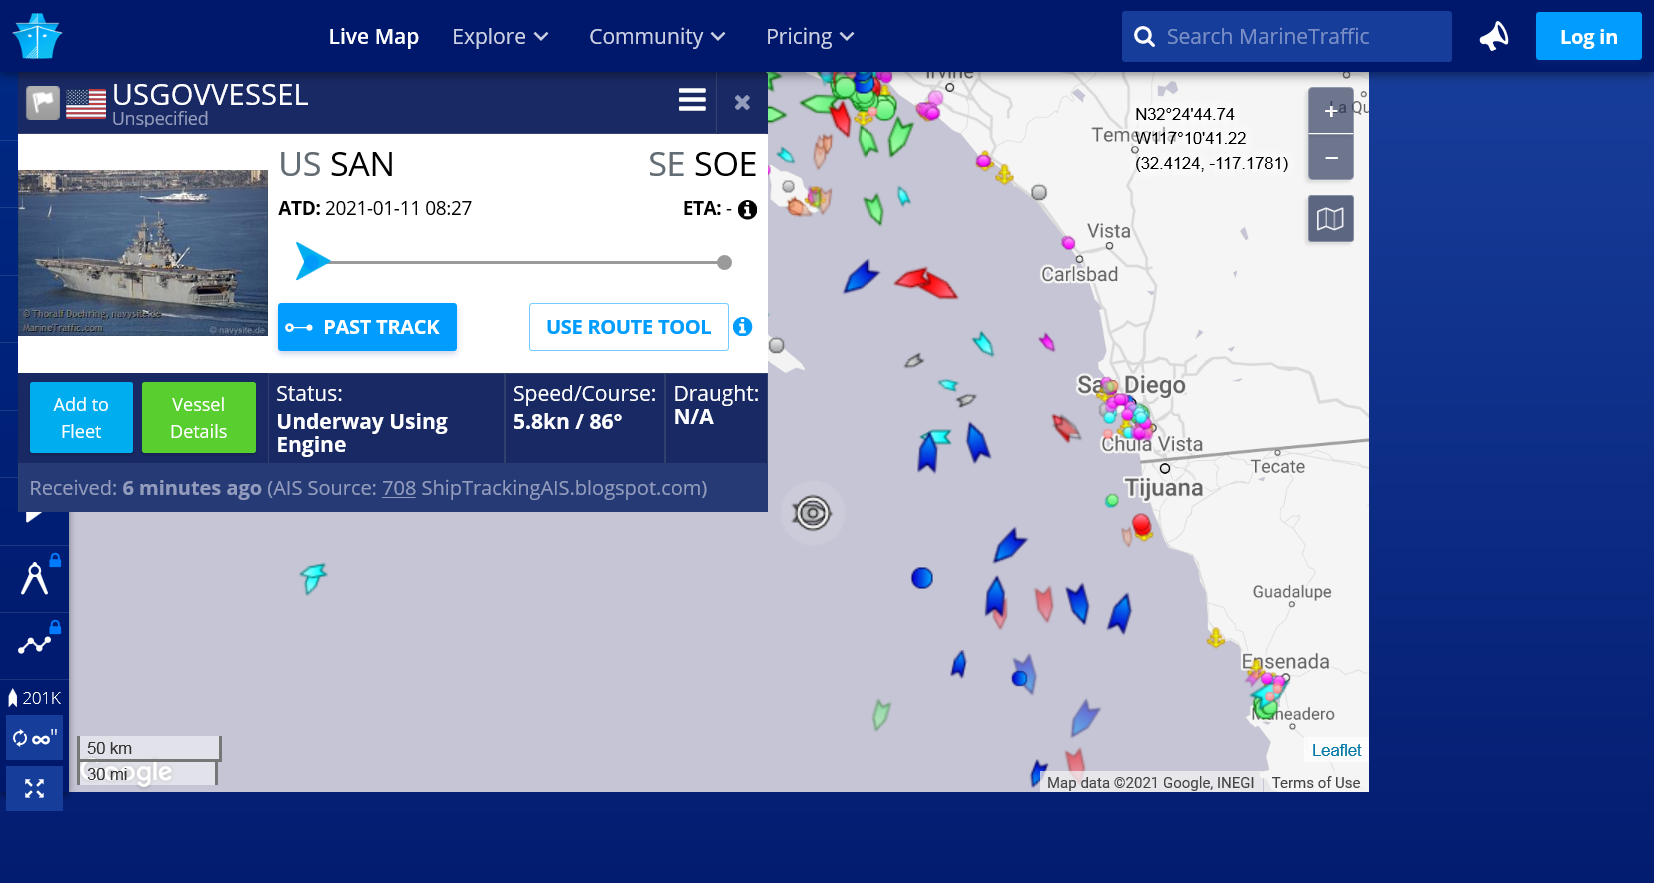The width and height of the screenshot is (1654, 883).
Task: Click the voyage progress end marker
Action: pyautogui.click(x=725, y=263)
